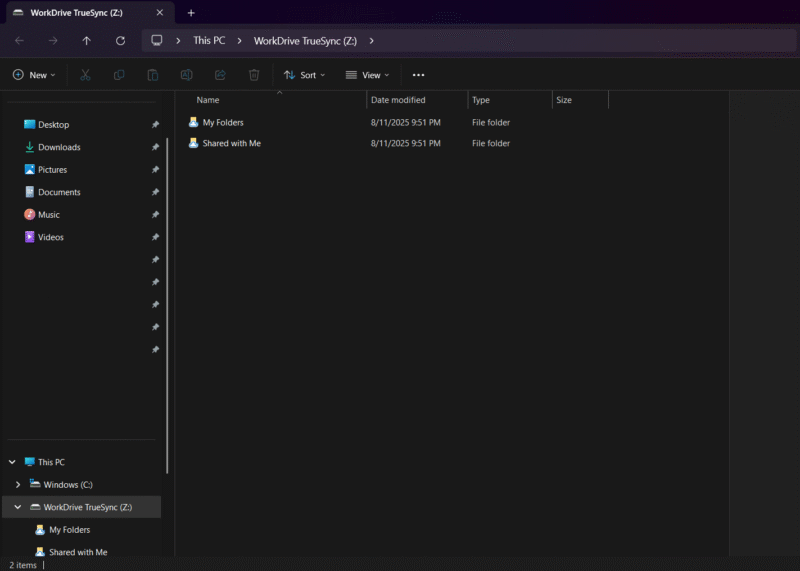Sort by the Name column header

[279, 100]
